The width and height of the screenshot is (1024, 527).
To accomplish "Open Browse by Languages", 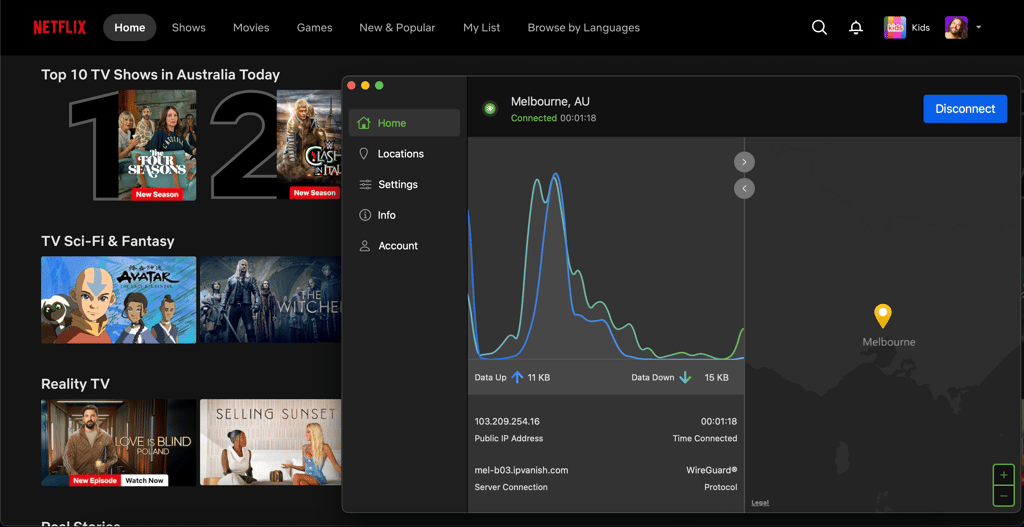I will pos(583,27).
